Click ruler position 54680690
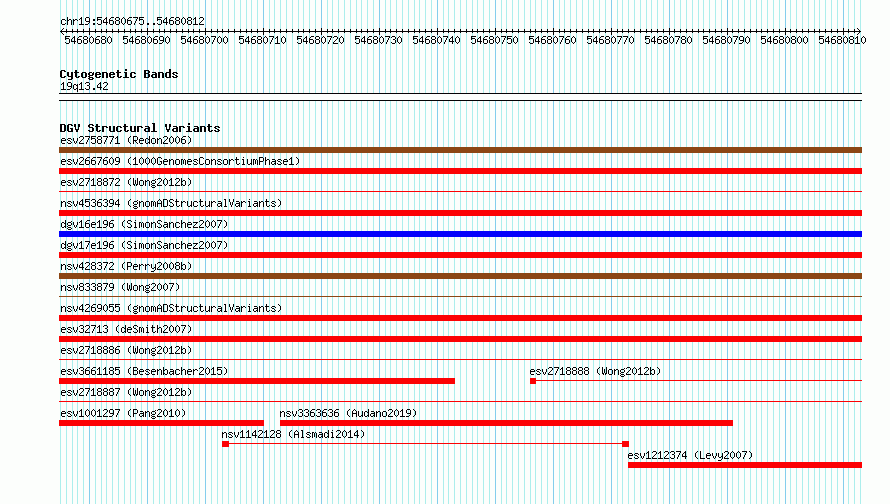The image size is (890, 504). coord(146,40)
